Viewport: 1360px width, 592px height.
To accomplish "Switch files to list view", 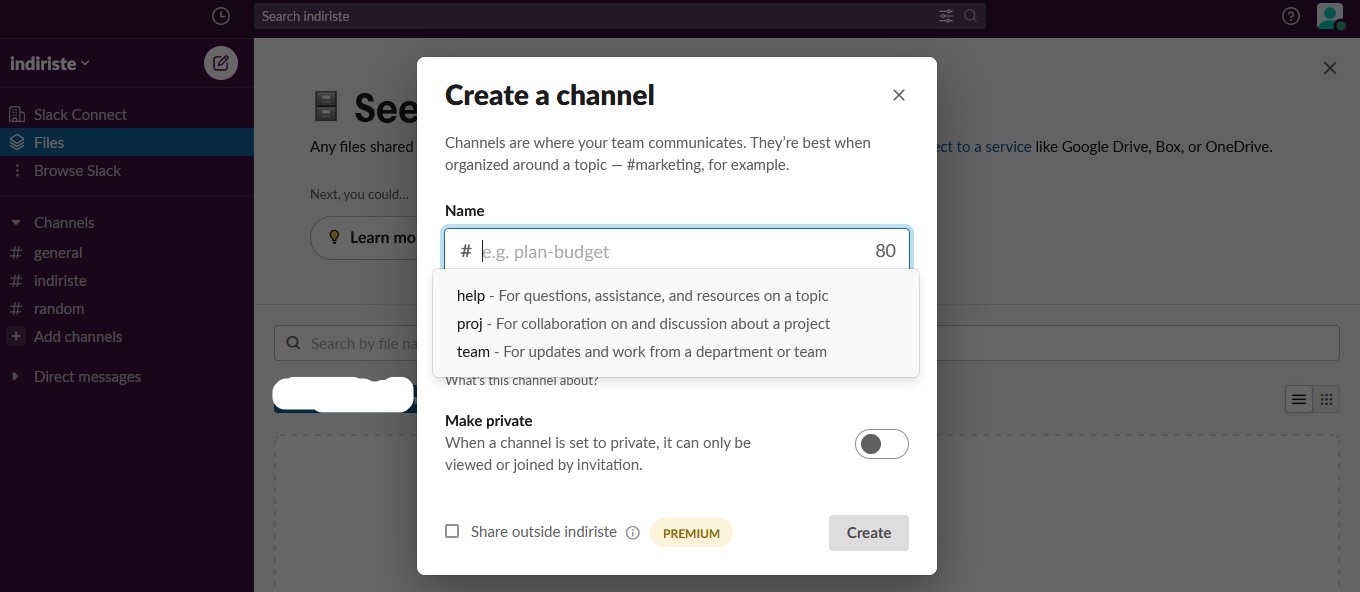I will pos(1299,400).
